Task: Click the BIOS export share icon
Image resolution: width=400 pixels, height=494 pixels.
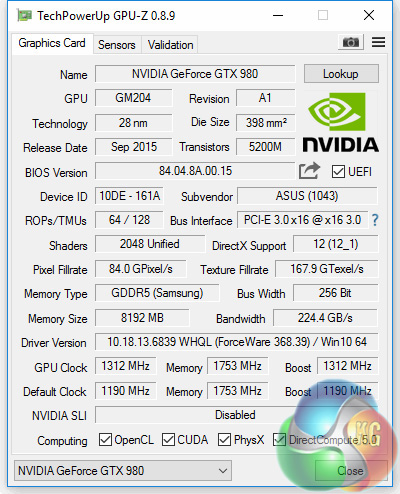Action: coord(309,171)
